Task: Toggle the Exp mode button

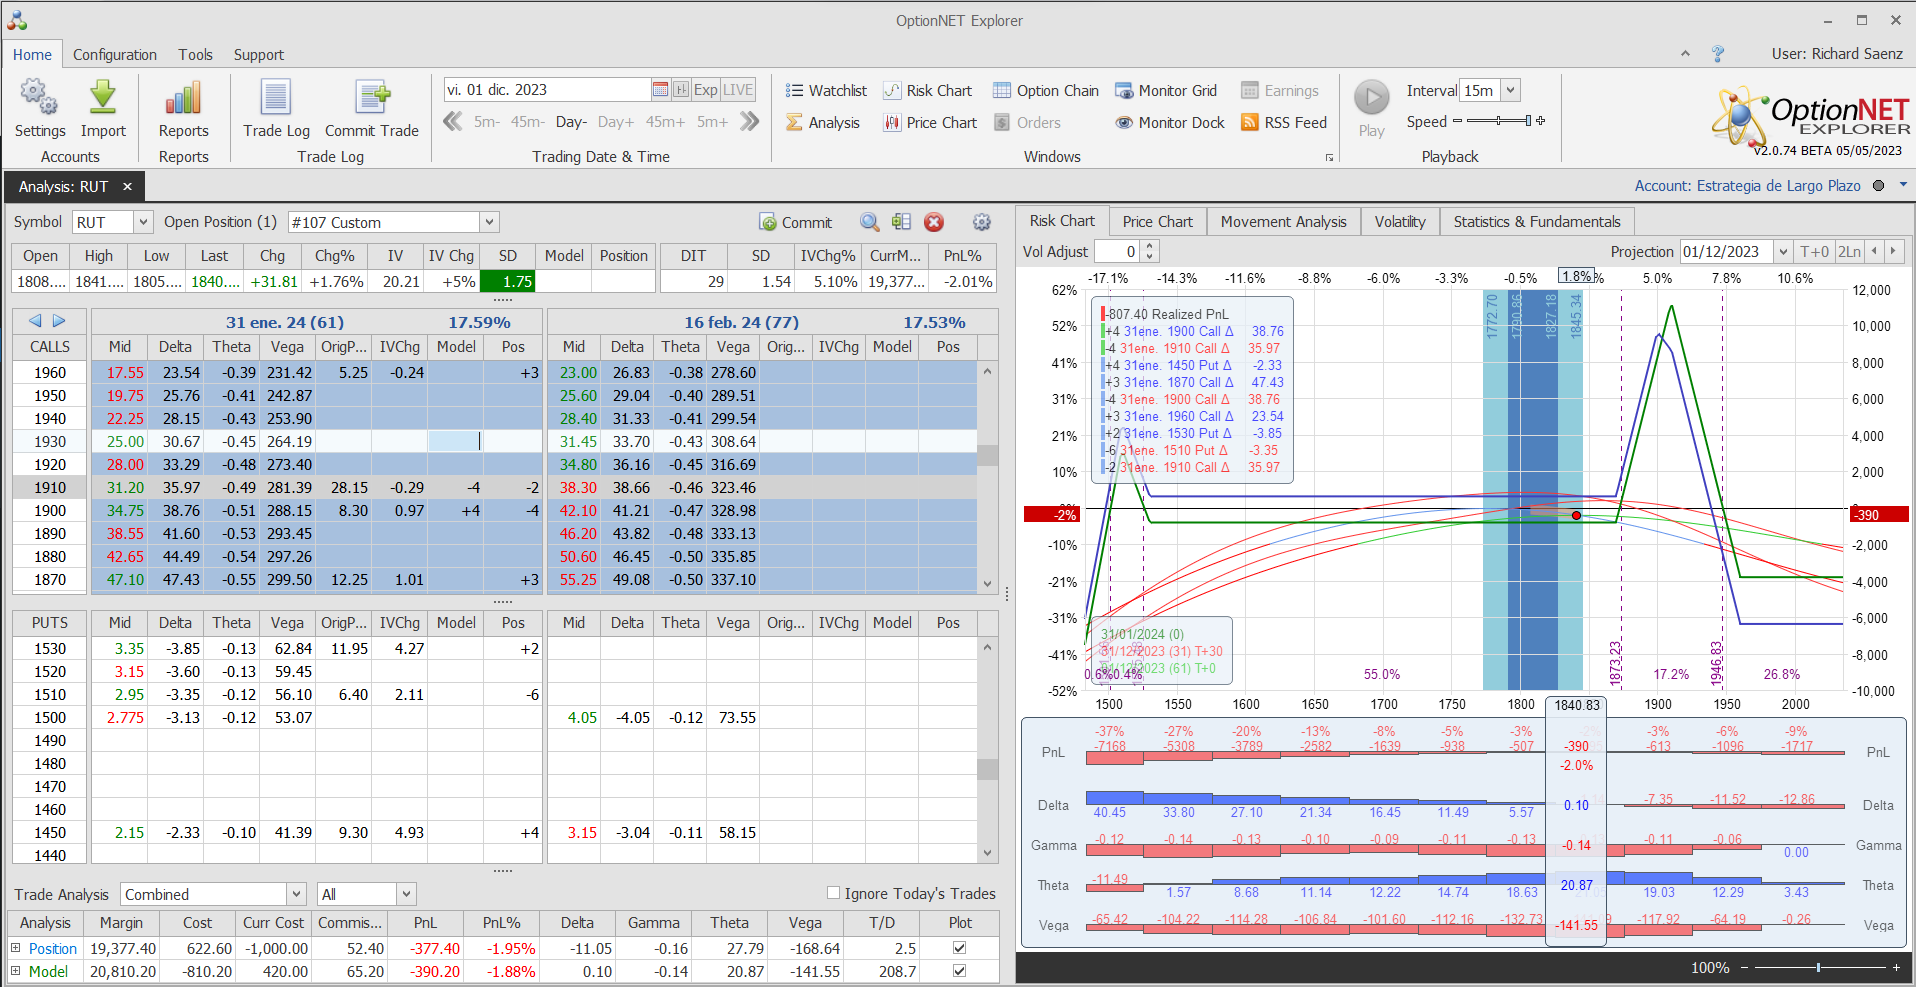Action: click(706, 90)
